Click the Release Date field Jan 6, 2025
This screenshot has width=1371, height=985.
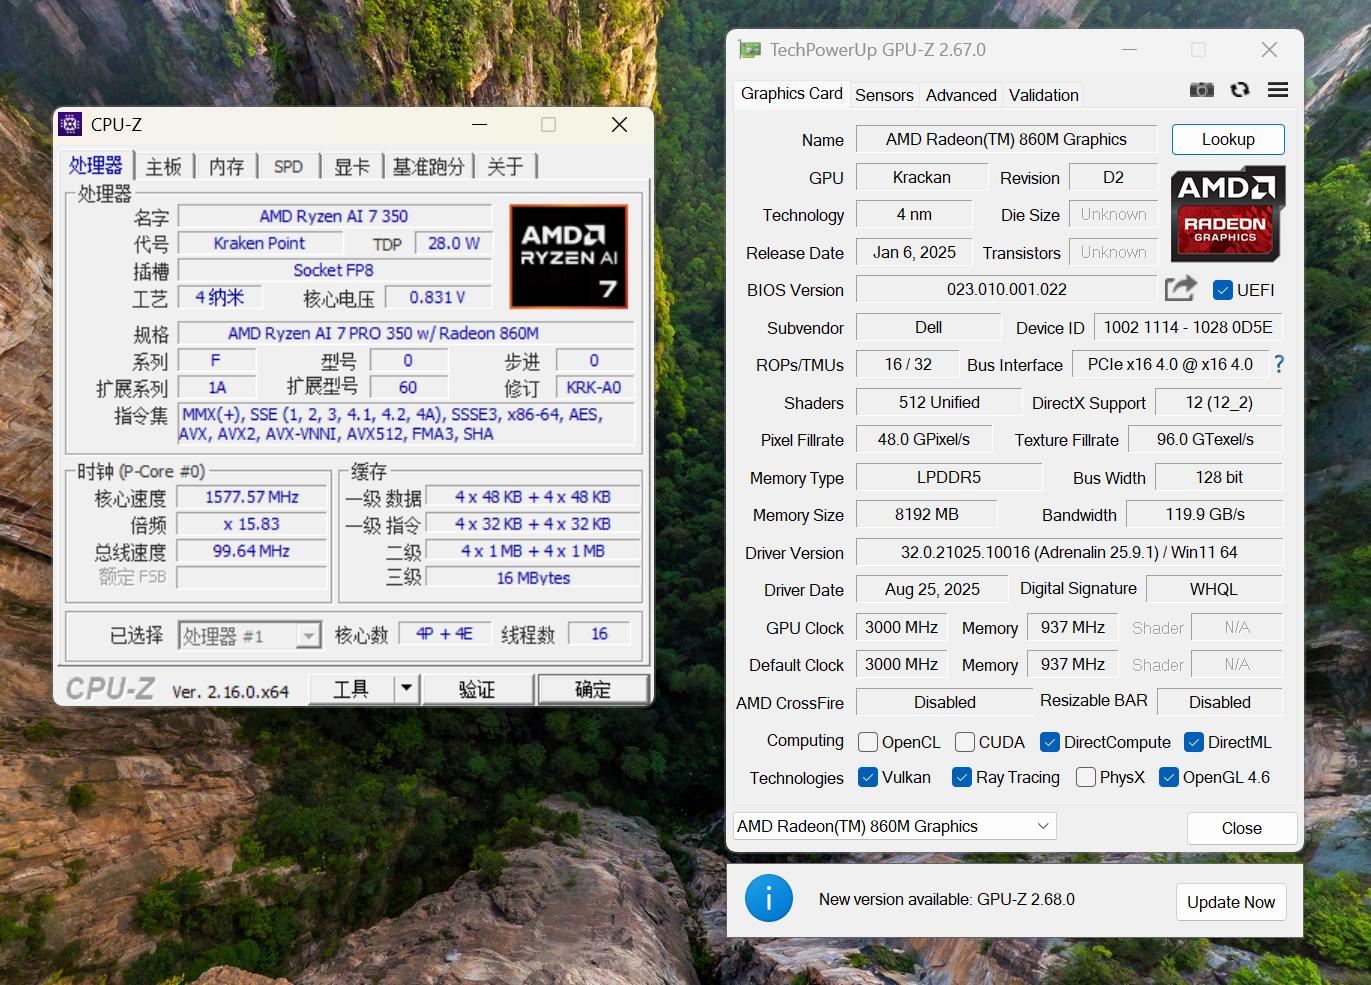click(x=914, y=252)
